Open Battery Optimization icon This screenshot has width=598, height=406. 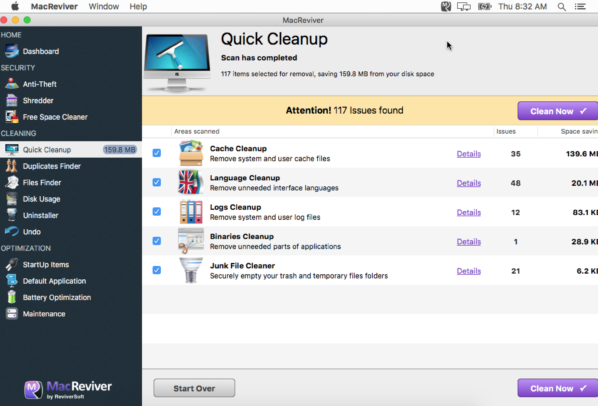(12, 297)
